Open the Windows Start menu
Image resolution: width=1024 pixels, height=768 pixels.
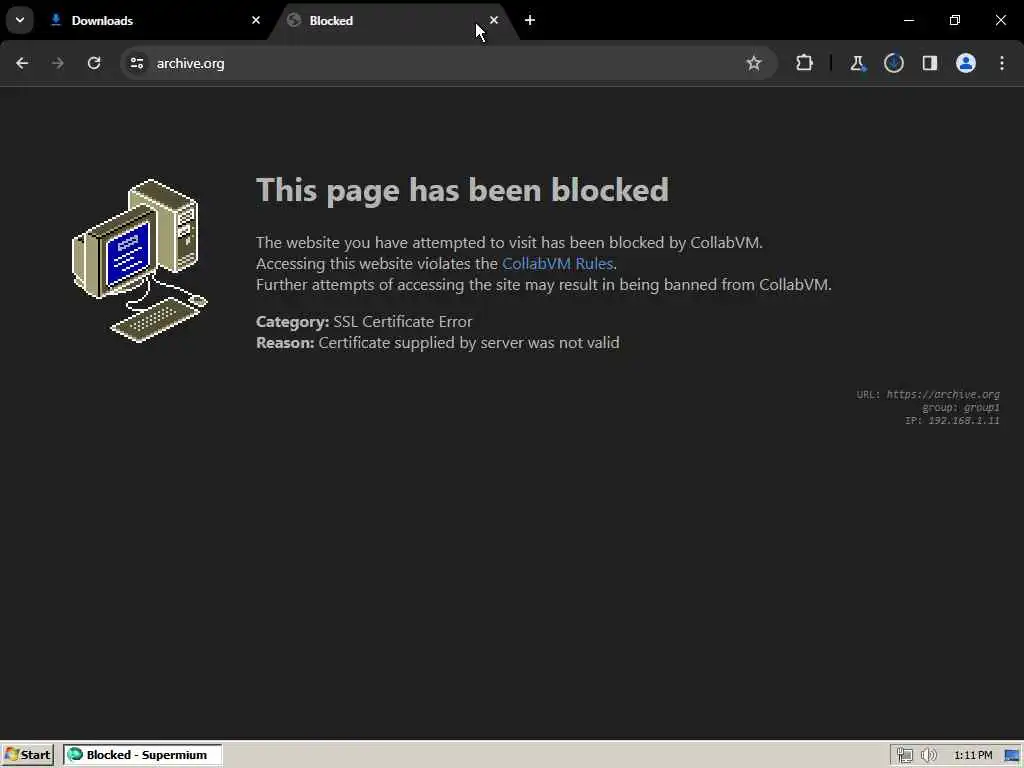click(28, 755)
